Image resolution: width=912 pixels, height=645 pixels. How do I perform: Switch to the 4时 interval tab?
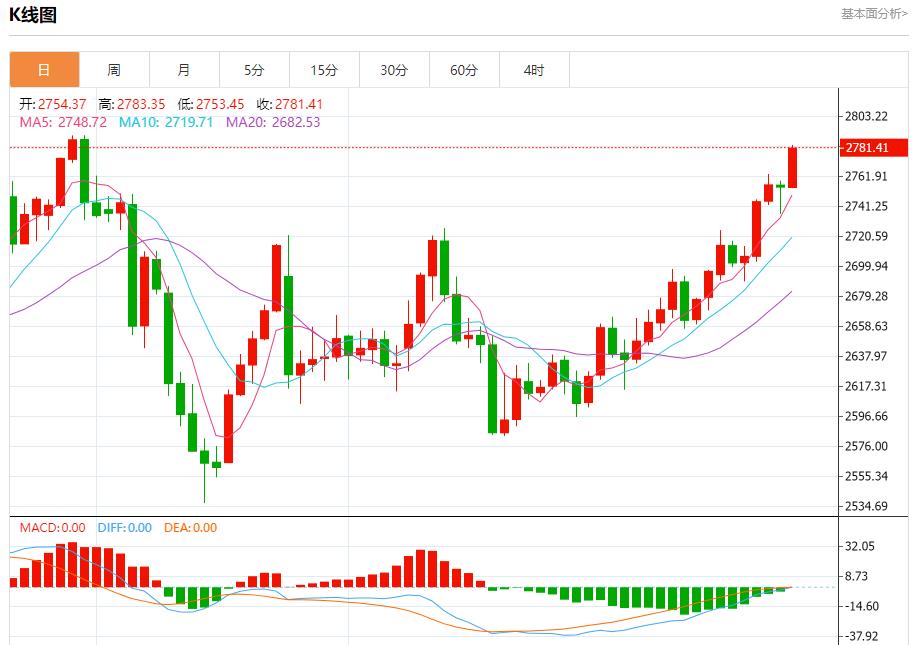[x=534, y=70]
